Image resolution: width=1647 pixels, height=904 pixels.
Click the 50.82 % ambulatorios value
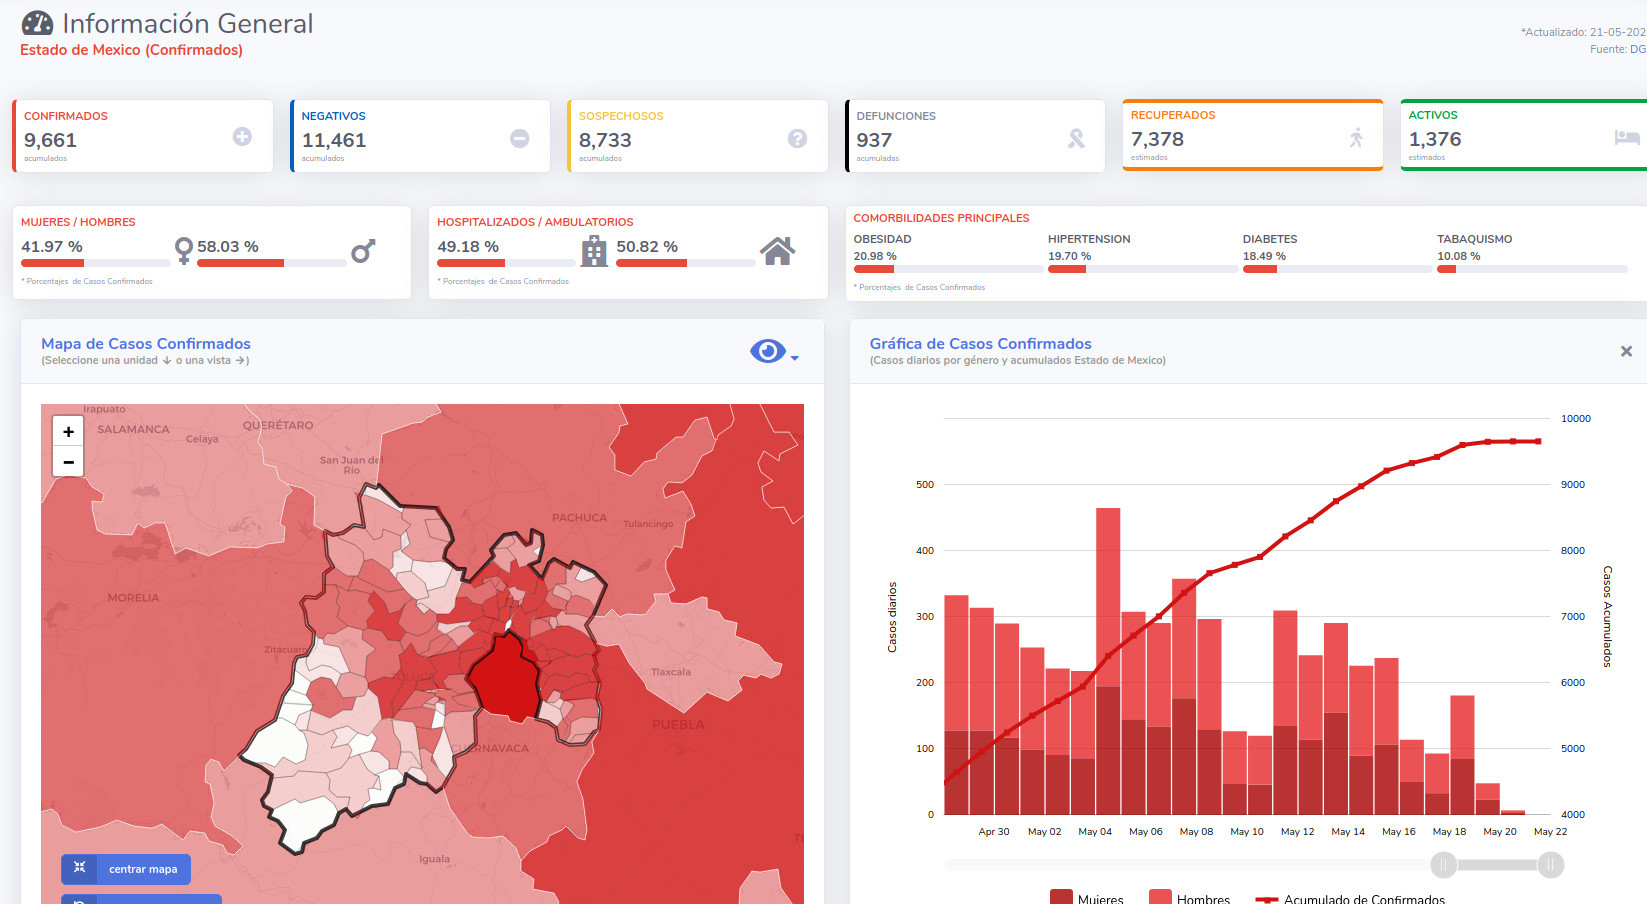pos(647,246)
